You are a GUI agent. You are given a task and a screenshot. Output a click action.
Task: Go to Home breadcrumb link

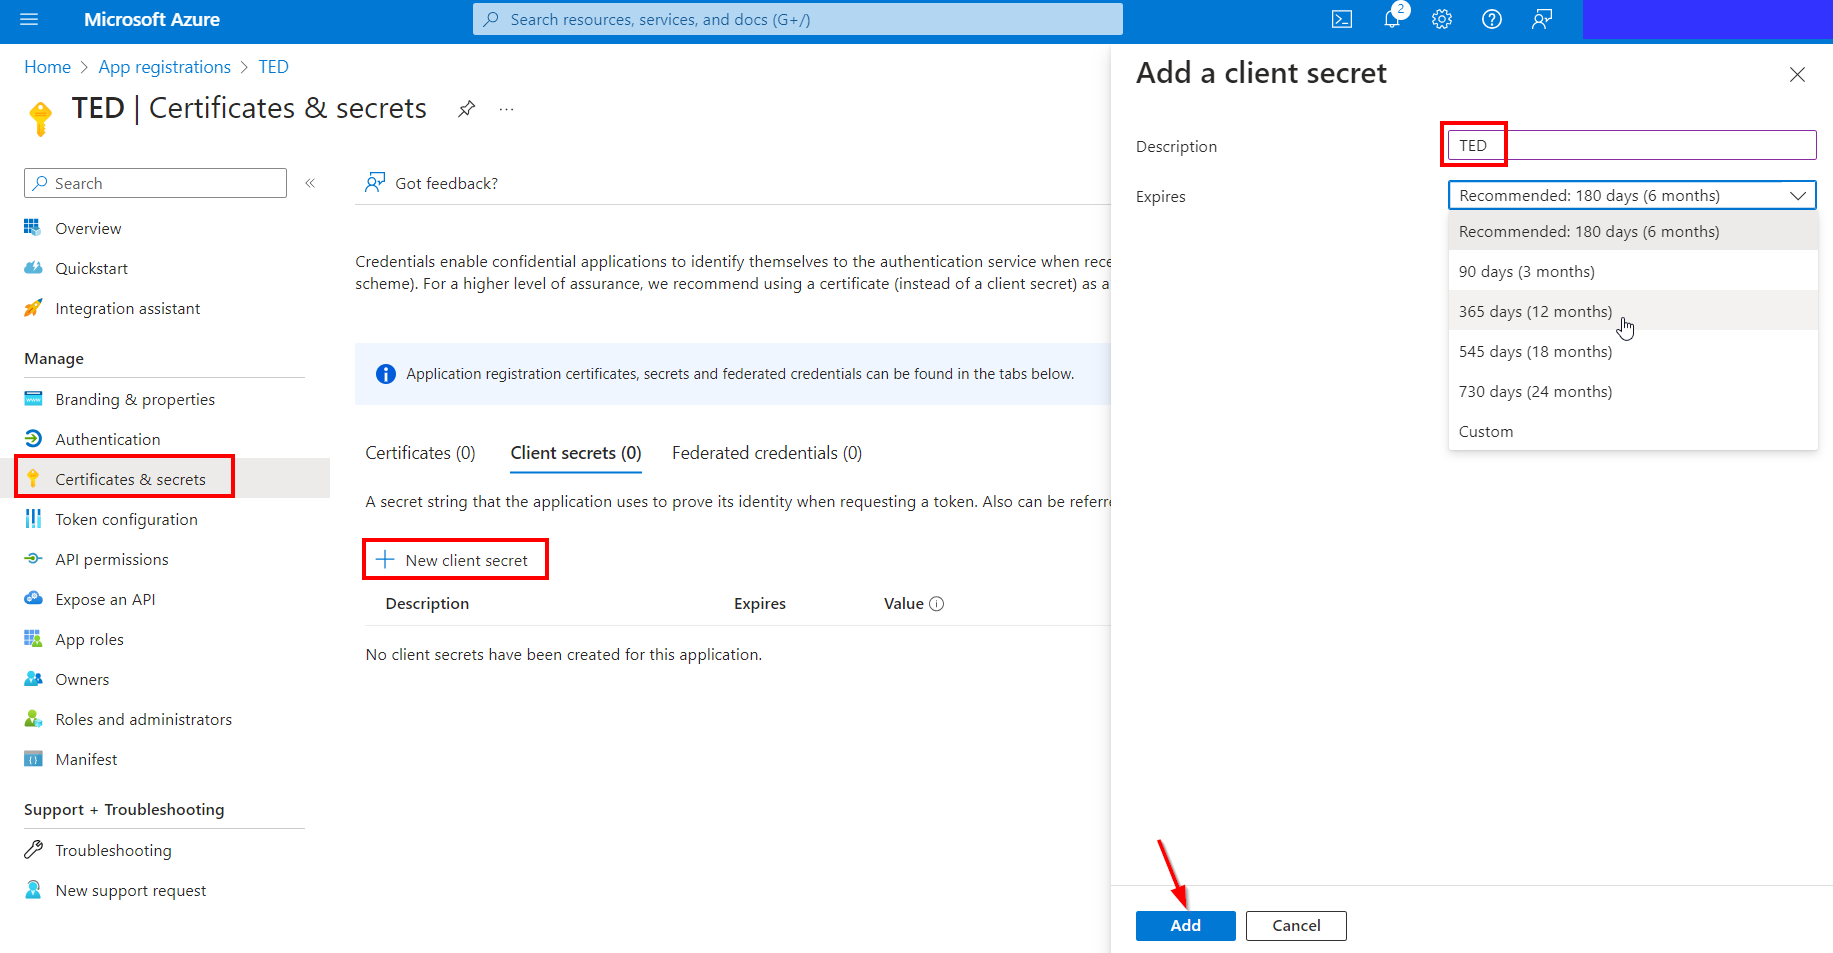47,67
